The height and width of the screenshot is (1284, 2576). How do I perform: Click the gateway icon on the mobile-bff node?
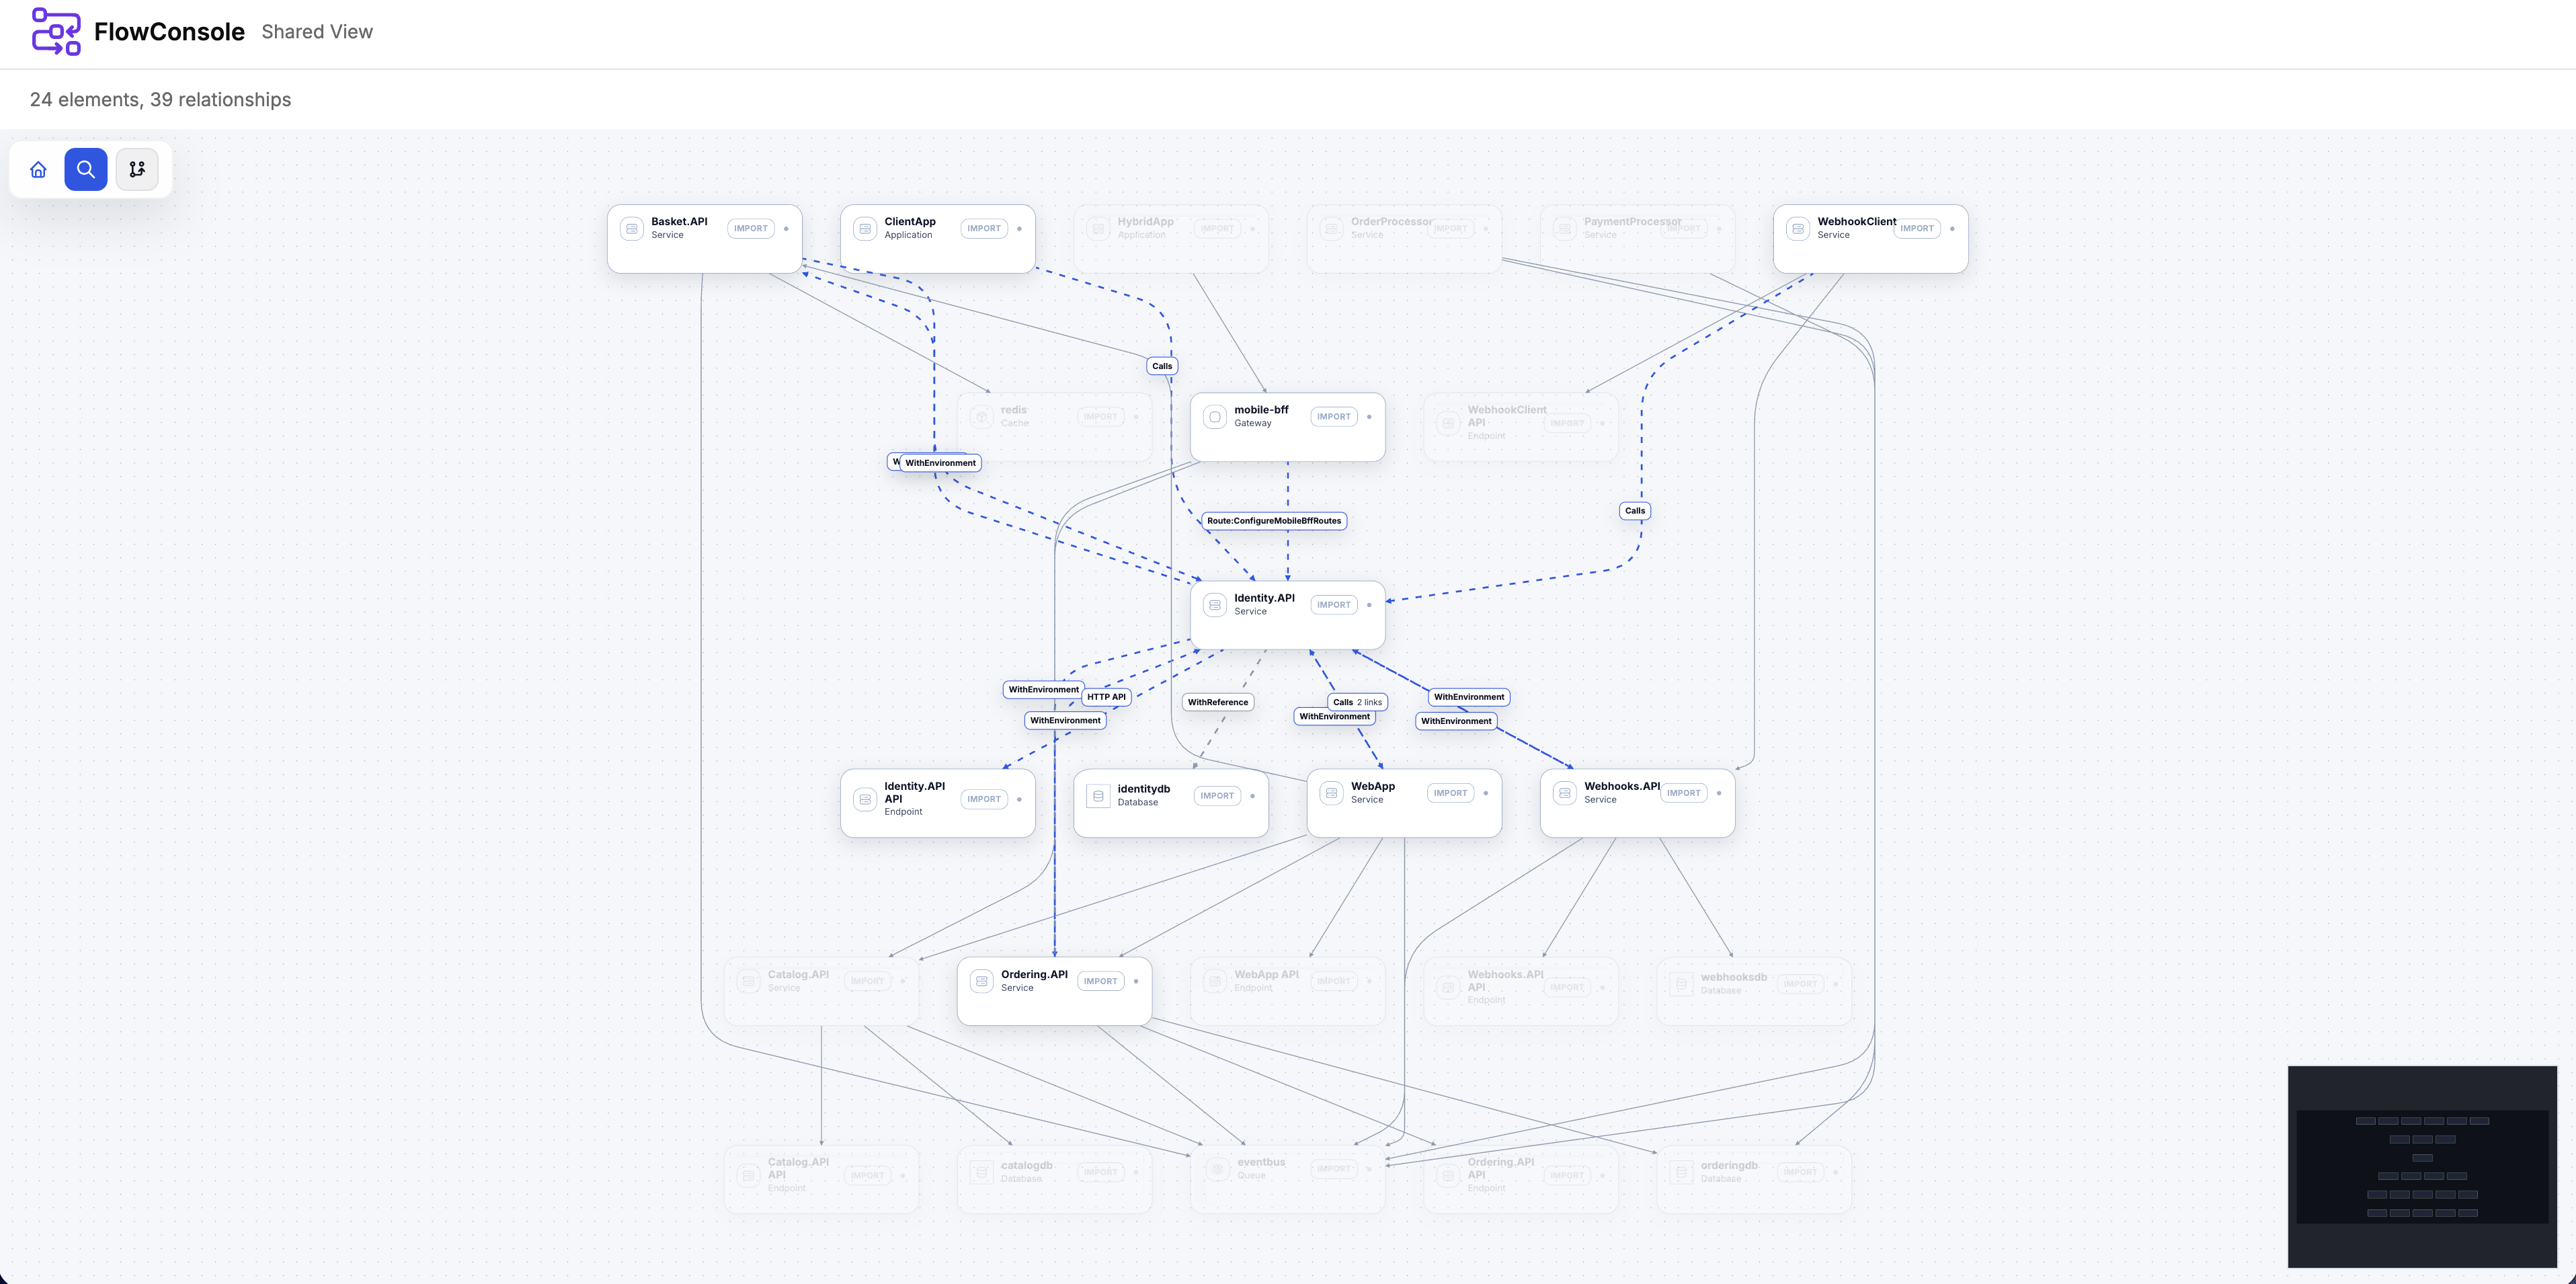pyautogui.click(x=1214, y=416)
